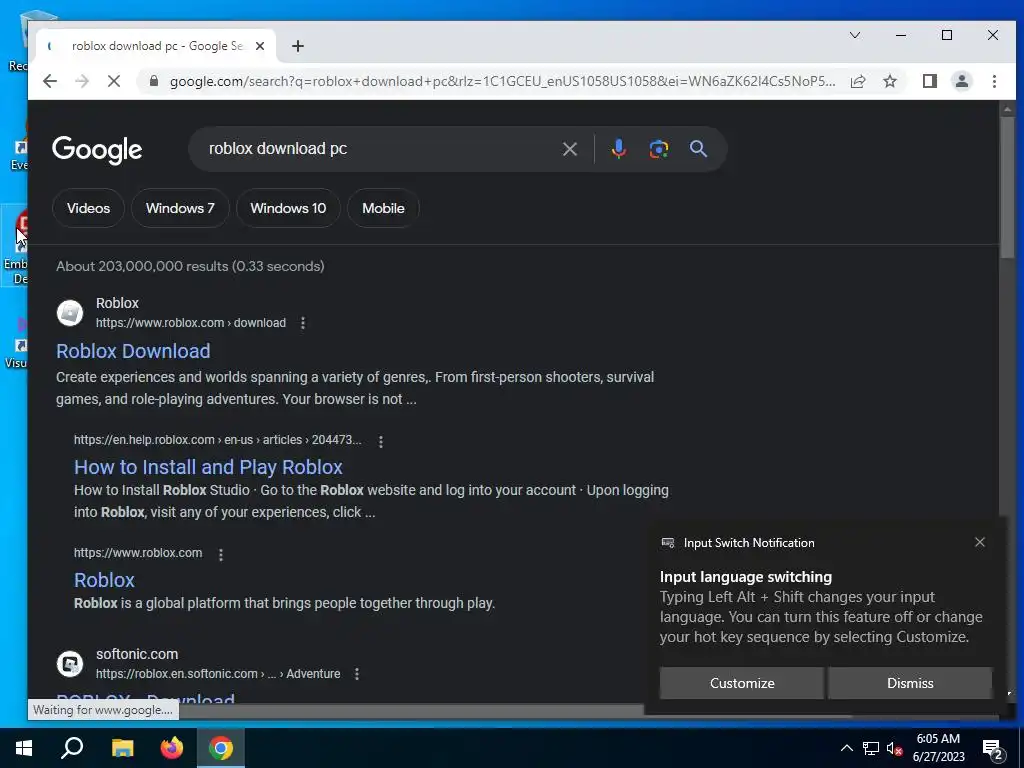The width and height of the screenshot is (1024, 768).
Task: Click the page vertical scrollbar thumb
Action: (1007, 186)
